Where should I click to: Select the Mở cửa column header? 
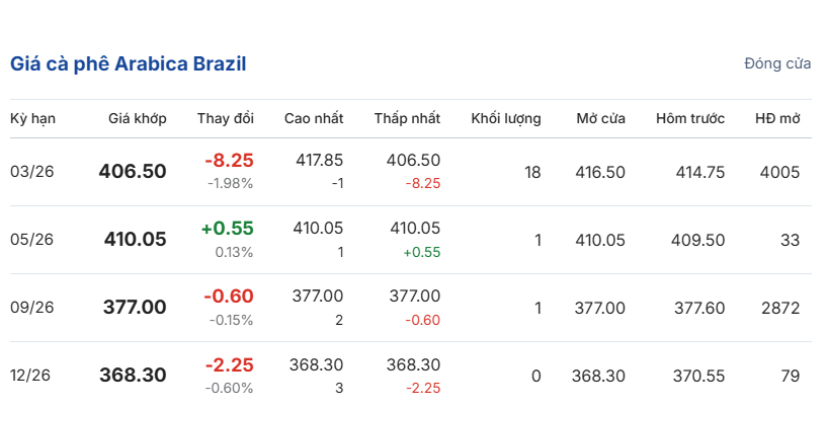click(x=600, y=118)
